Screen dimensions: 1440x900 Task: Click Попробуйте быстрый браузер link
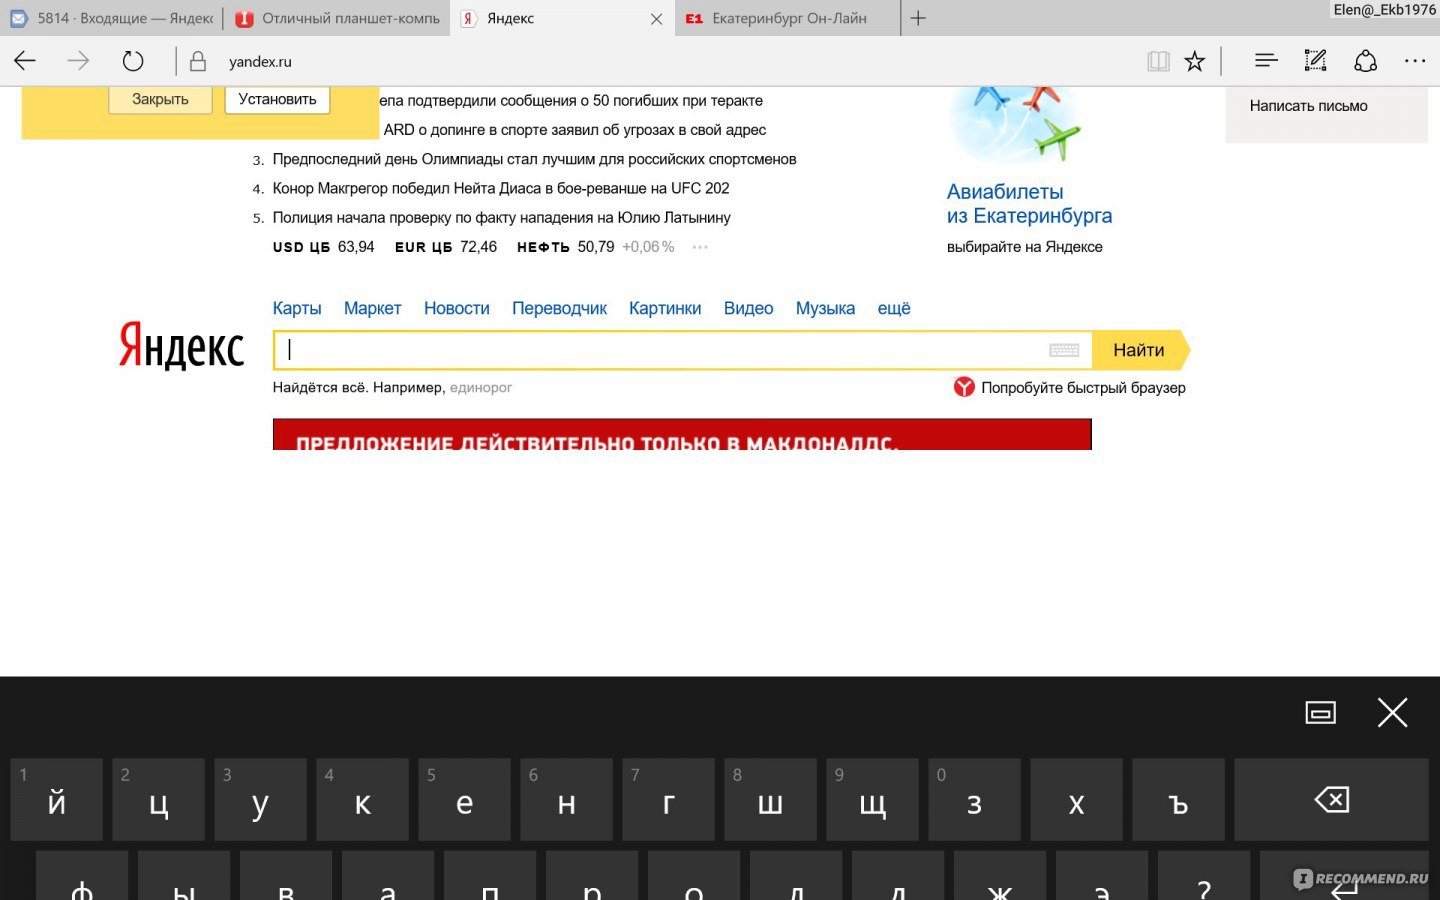coord(1083,387)
